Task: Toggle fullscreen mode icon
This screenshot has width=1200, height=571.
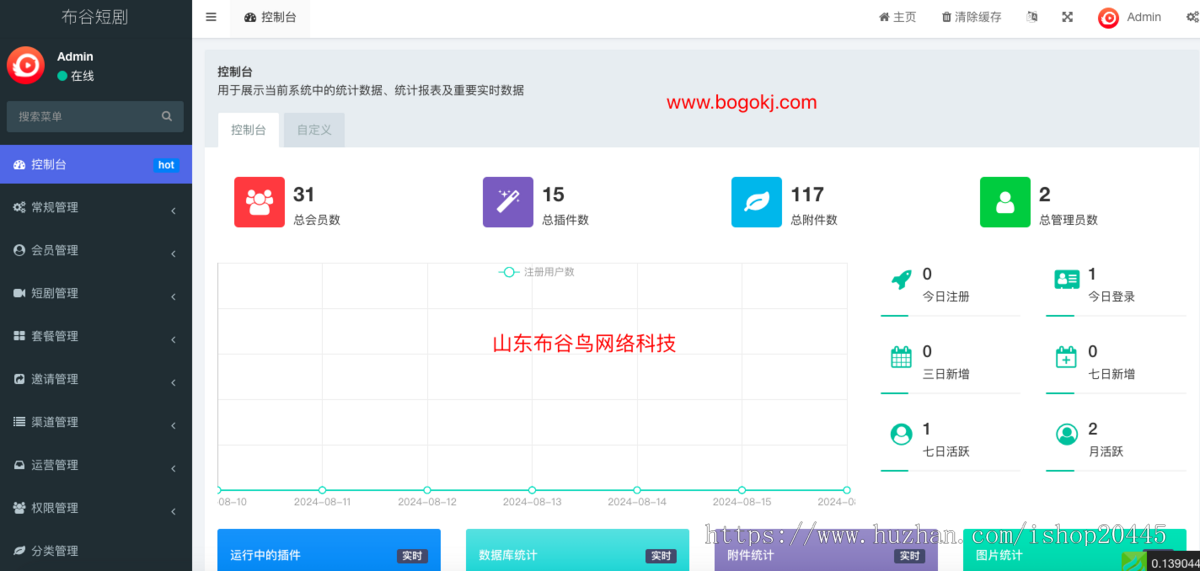Action: pos(1068,17)
